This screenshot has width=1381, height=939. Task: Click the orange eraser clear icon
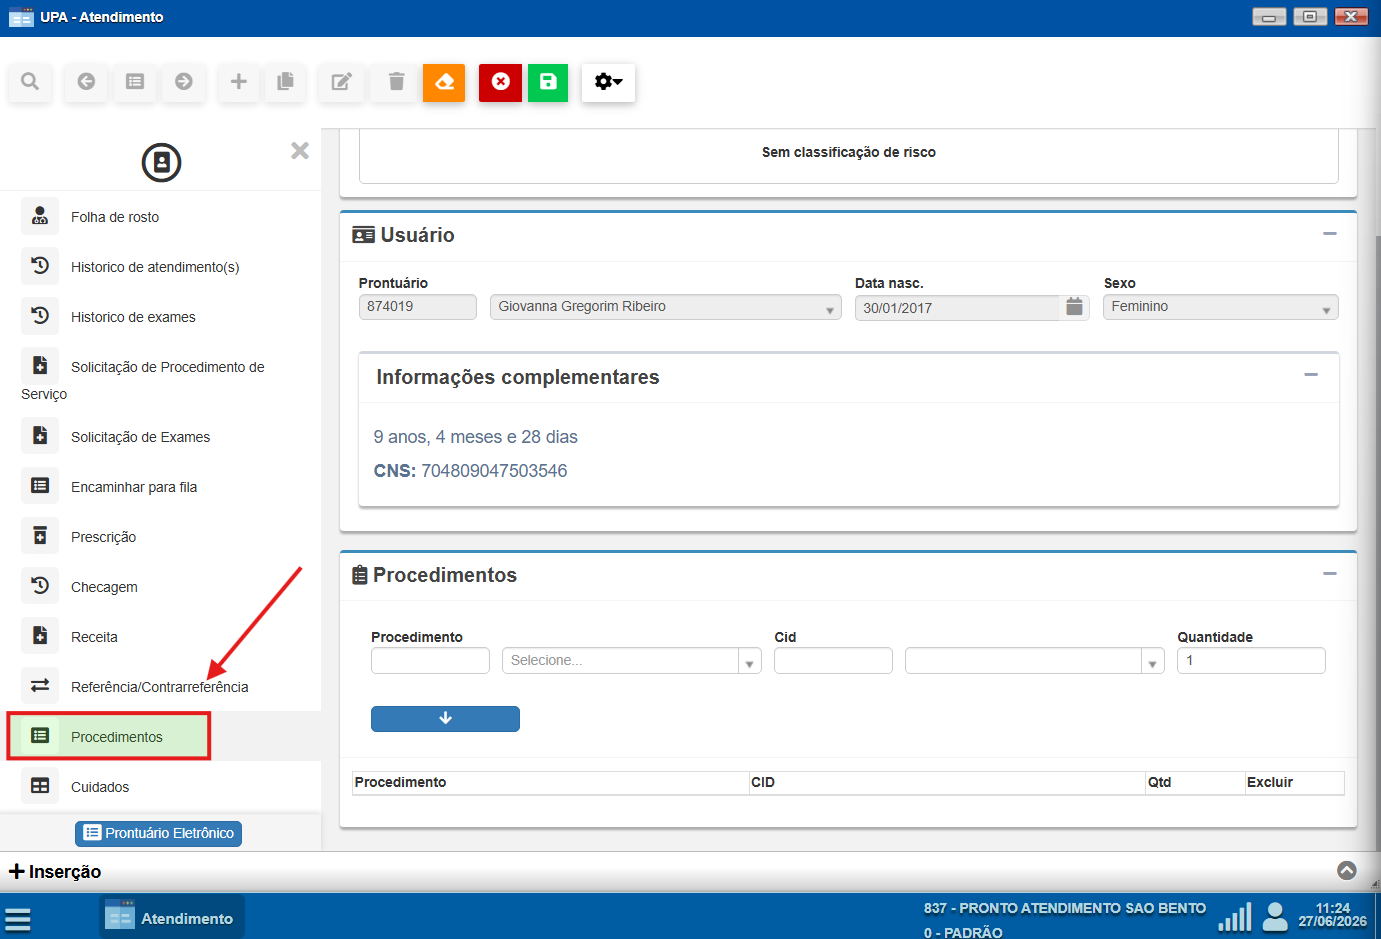coord(444,82)
